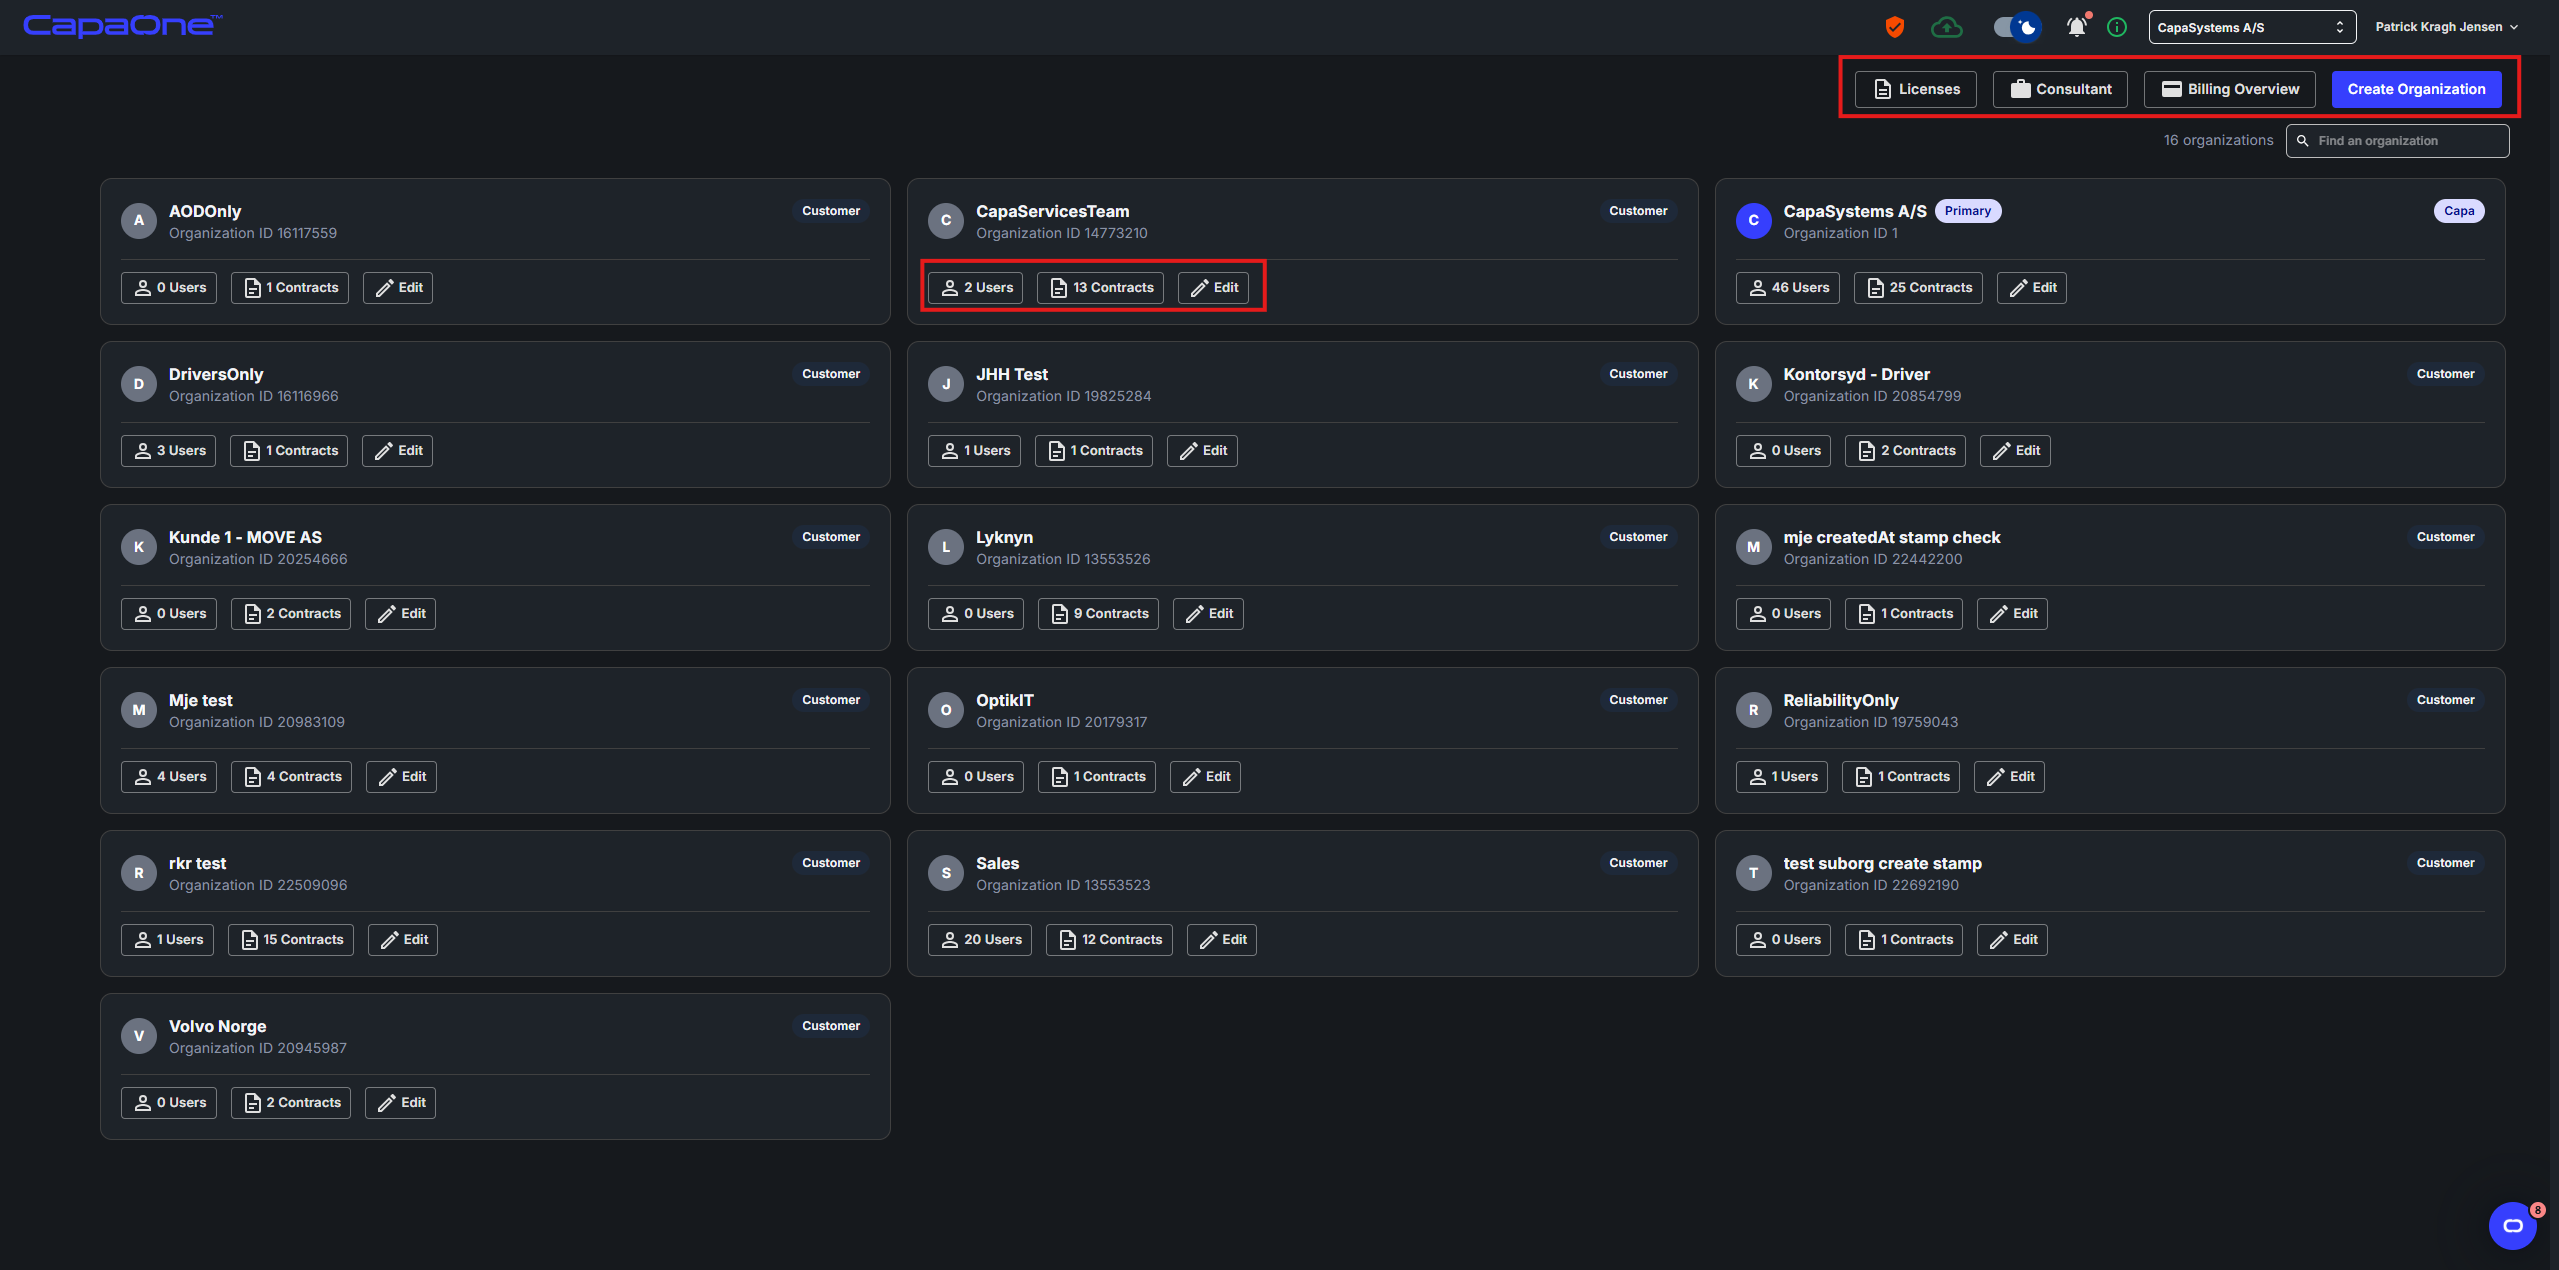Edit CapaServicesTeam organization
Screen dimensions: 2559x1270
pyautogui.click(x=1213, y=288)
